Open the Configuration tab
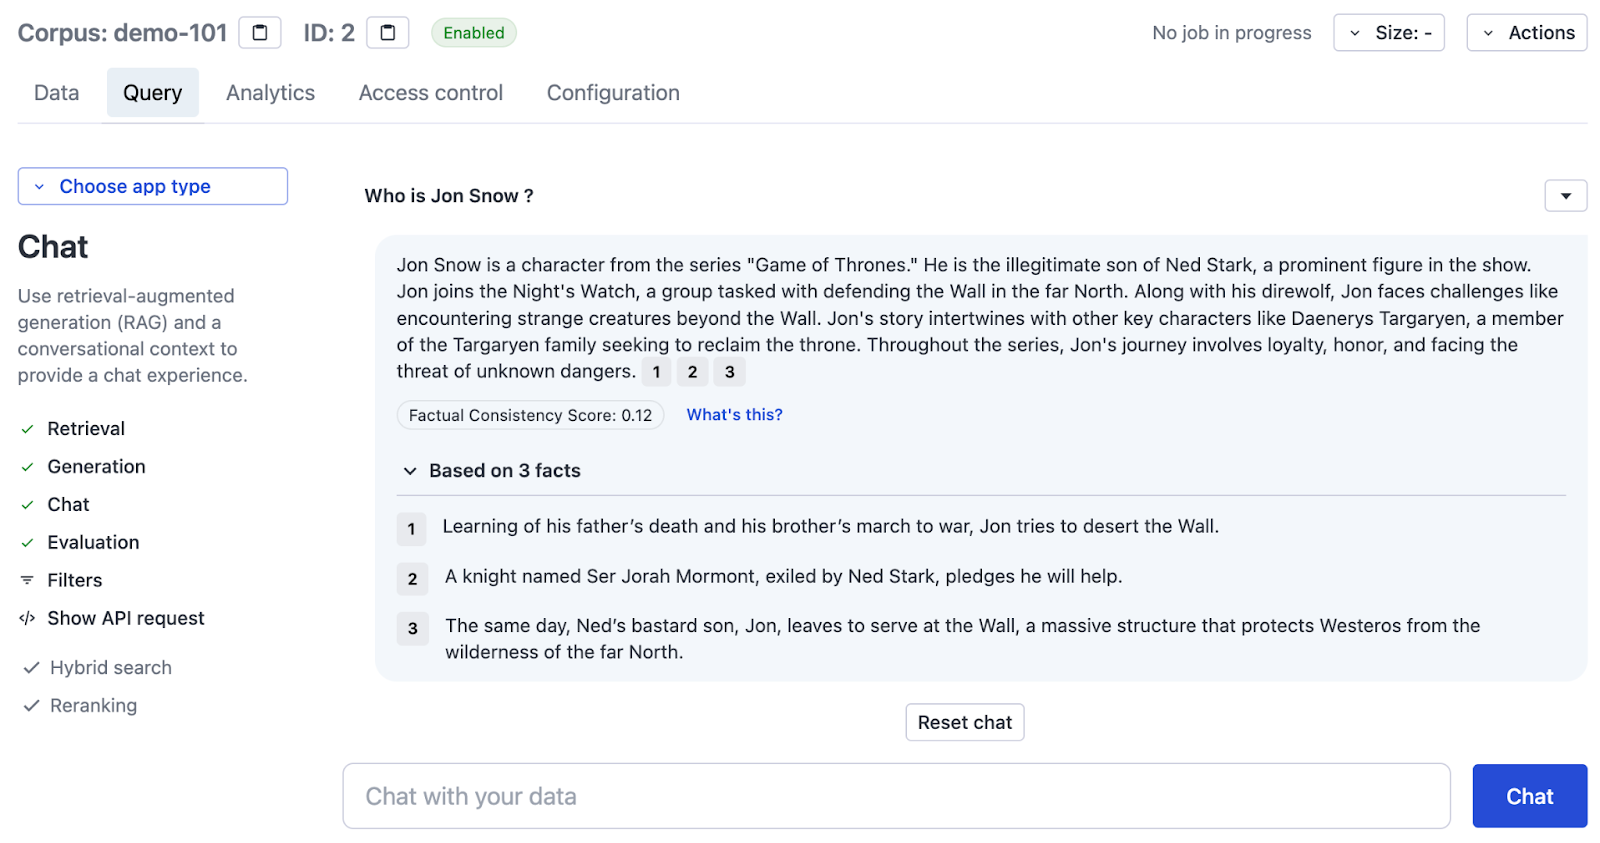Viewport: 1600px width, 843px height. 613,93
